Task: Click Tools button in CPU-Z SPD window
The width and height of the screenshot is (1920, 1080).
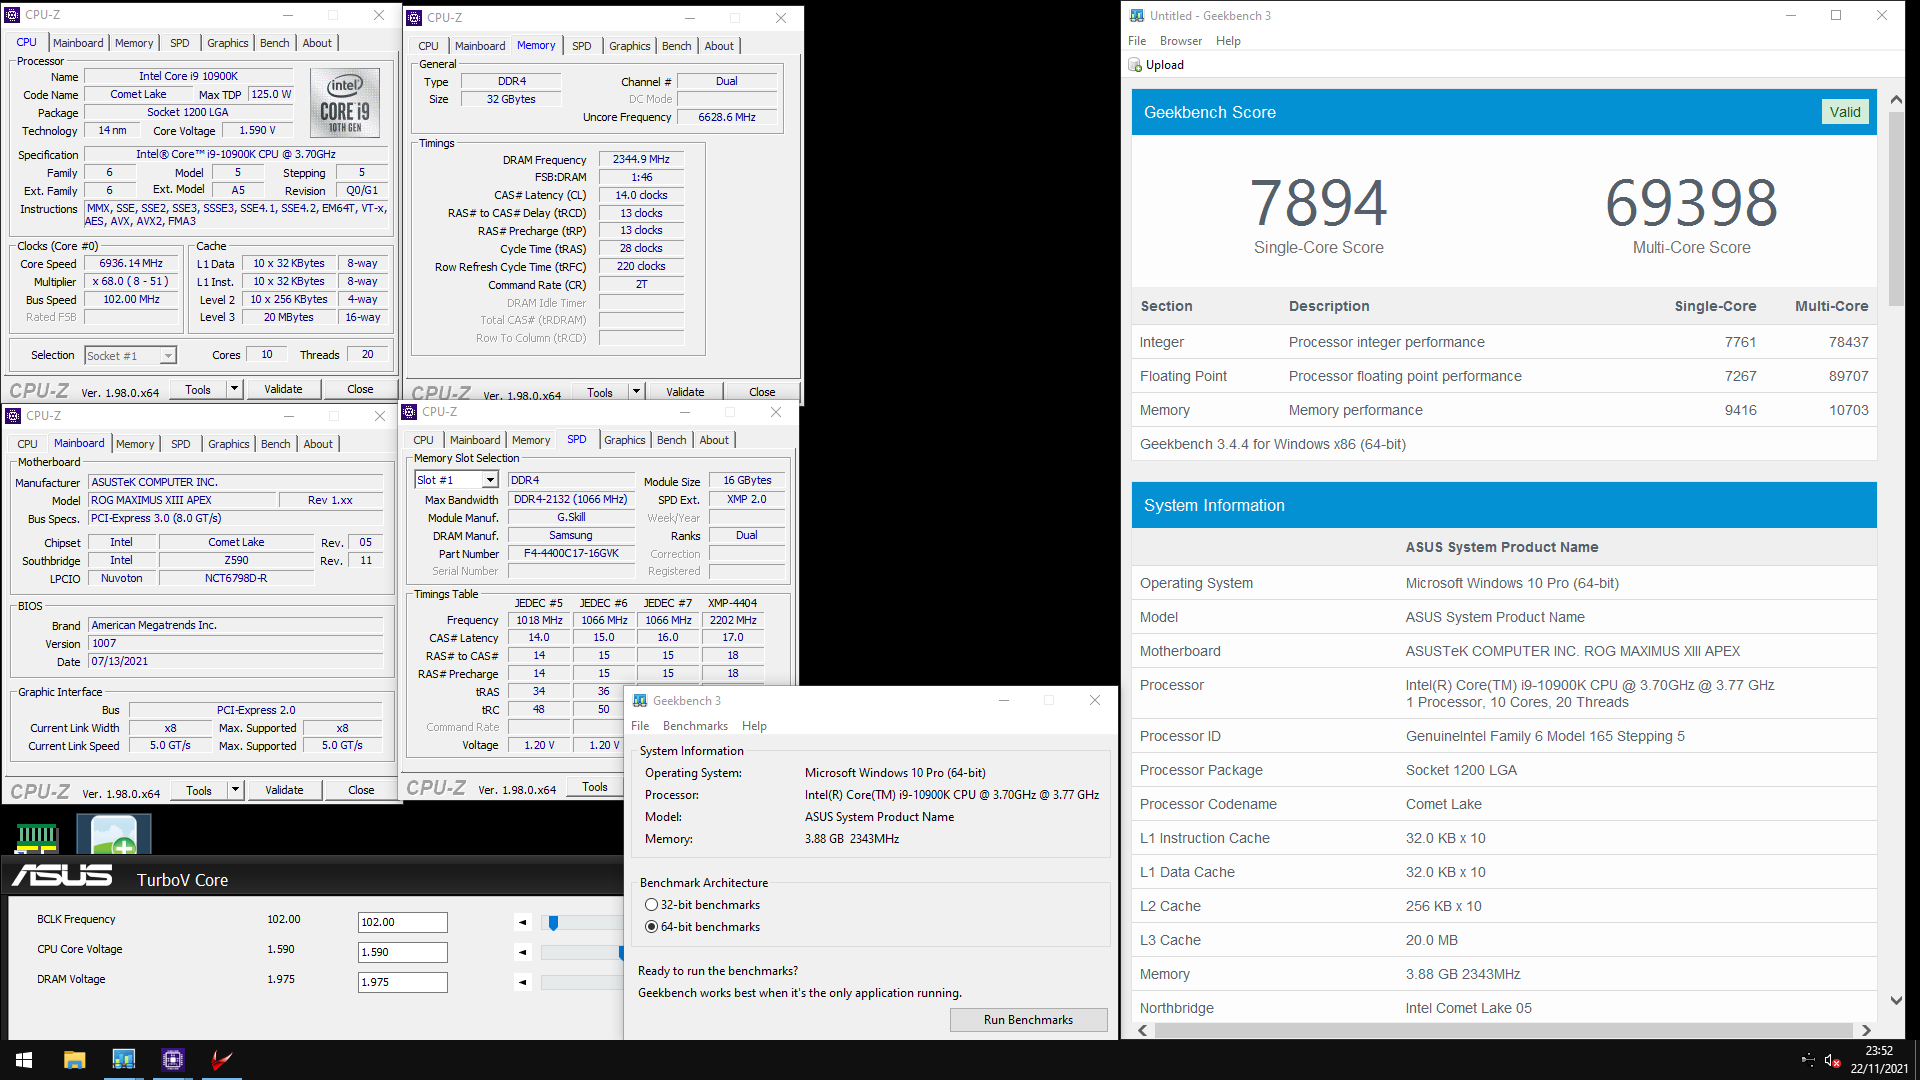Action: [594, 787]
